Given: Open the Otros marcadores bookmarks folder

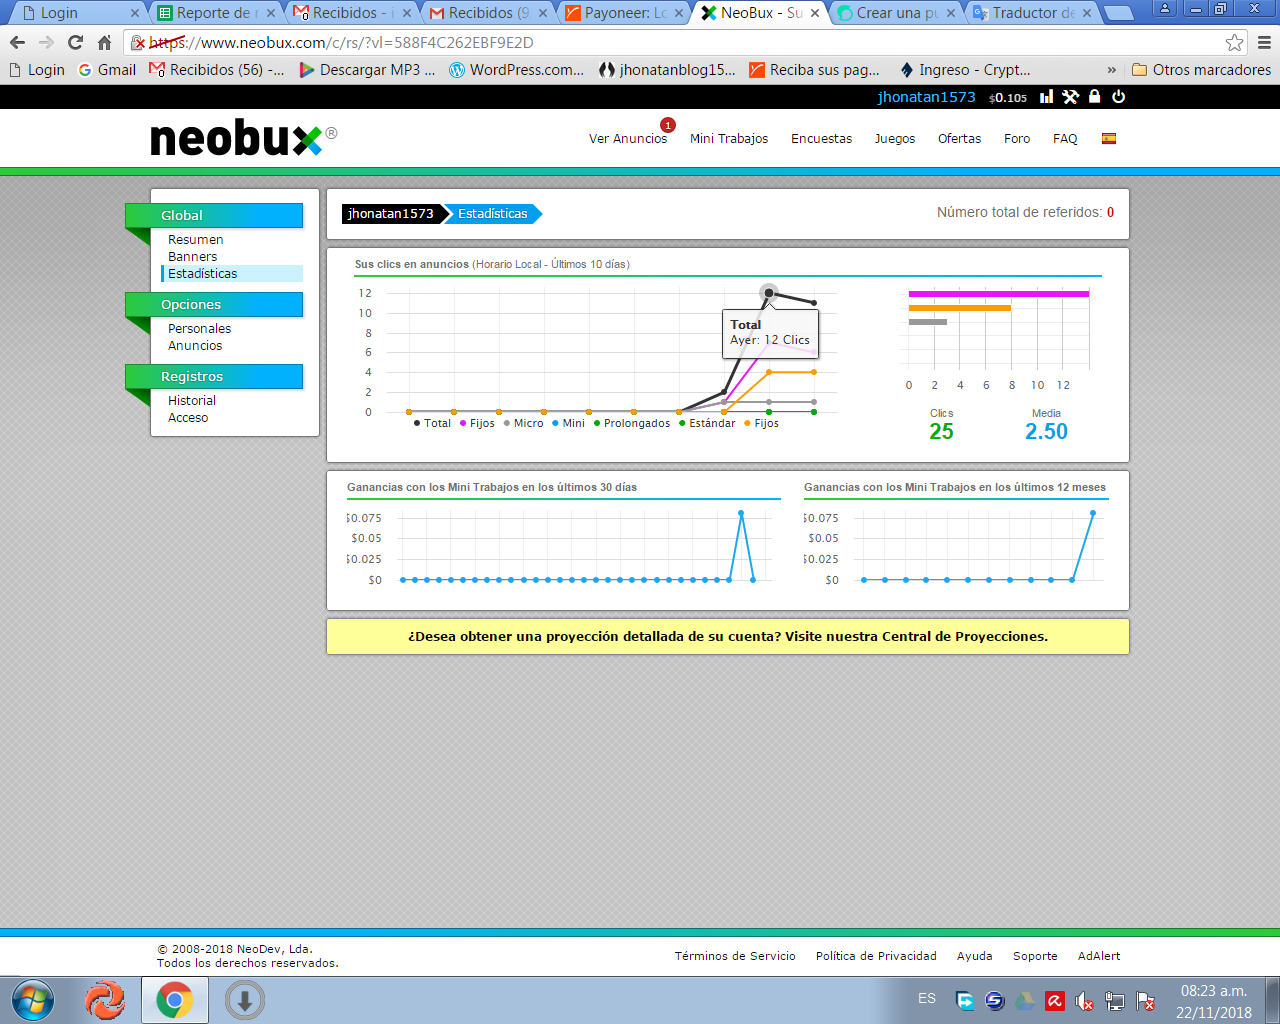Looking at the screenshot, I should [x=1201, y=70].
